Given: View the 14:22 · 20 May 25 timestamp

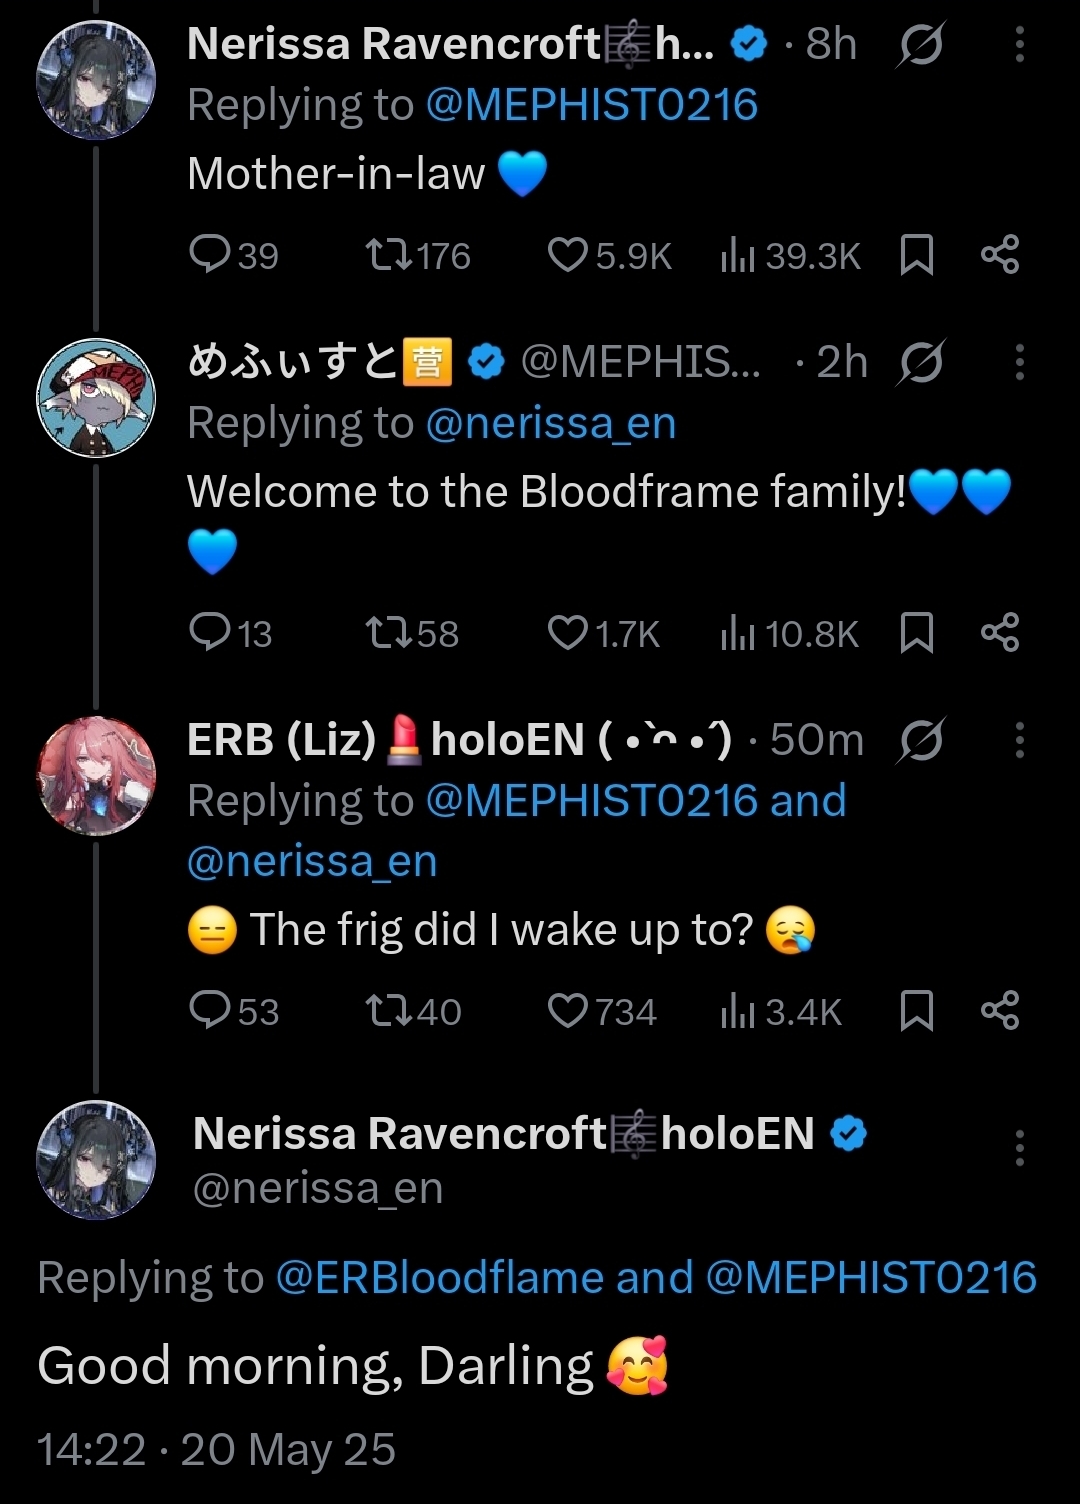Looking at the screenshot, I should (x=216, y=1449).
